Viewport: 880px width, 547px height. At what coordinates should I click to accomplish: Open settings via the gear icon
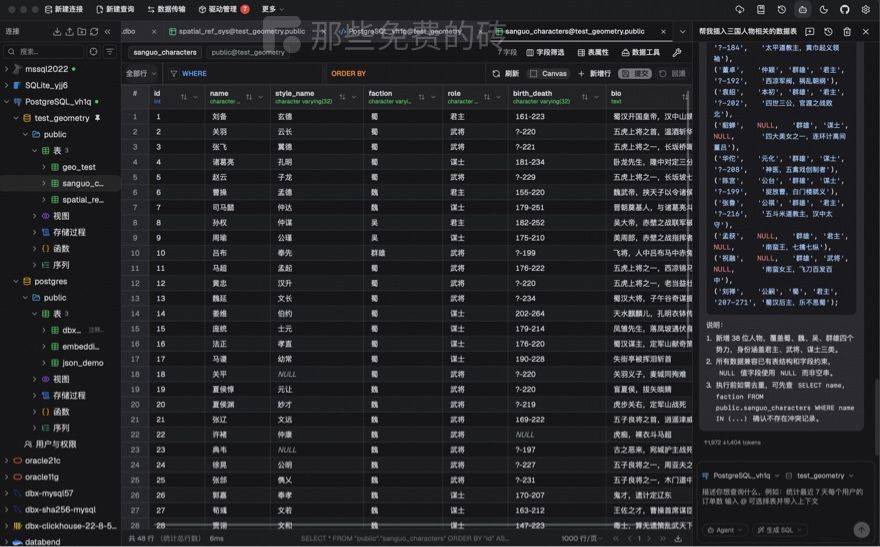[865, 9]
